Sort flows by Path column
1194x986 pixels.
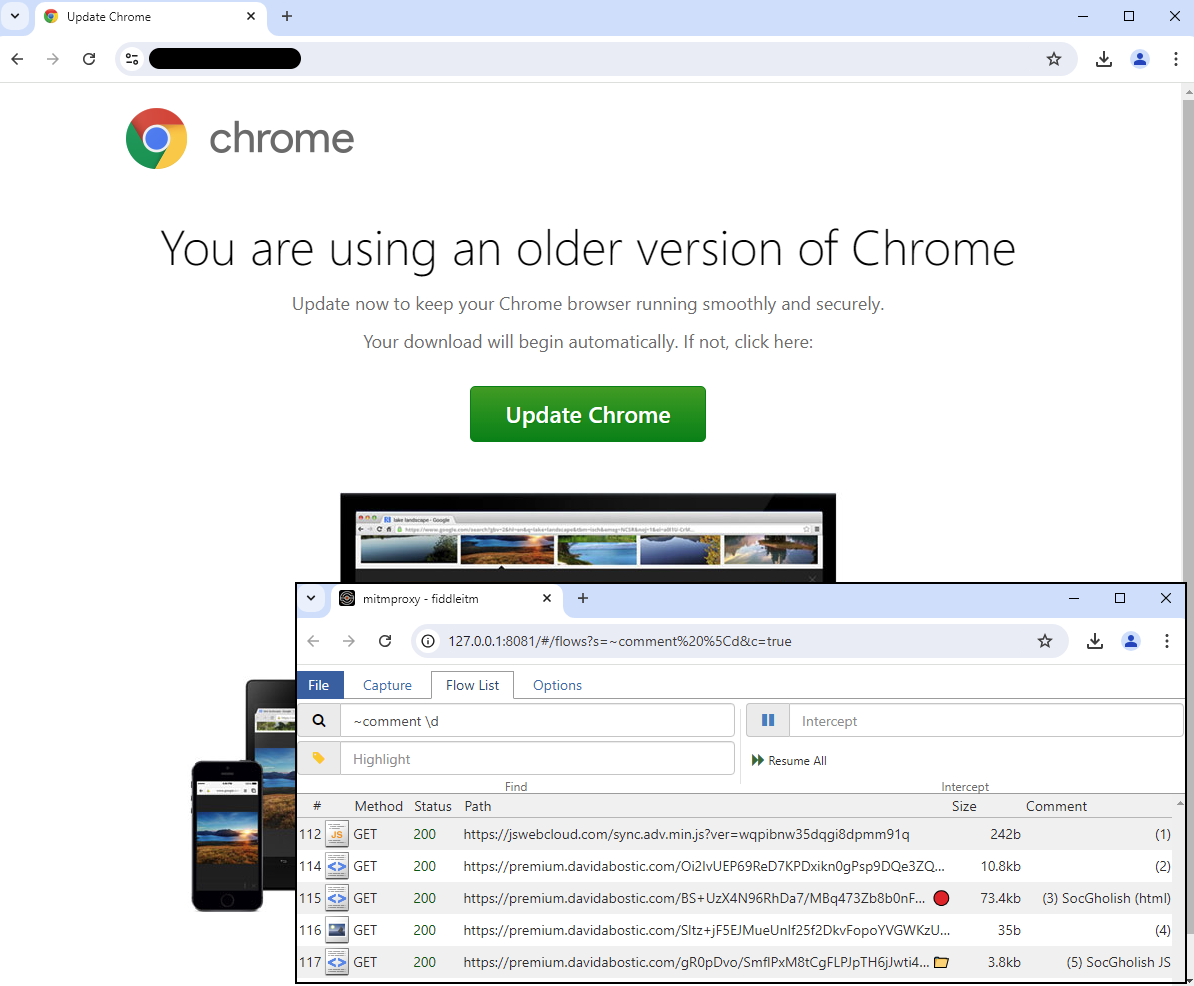[x=477, y=806]
